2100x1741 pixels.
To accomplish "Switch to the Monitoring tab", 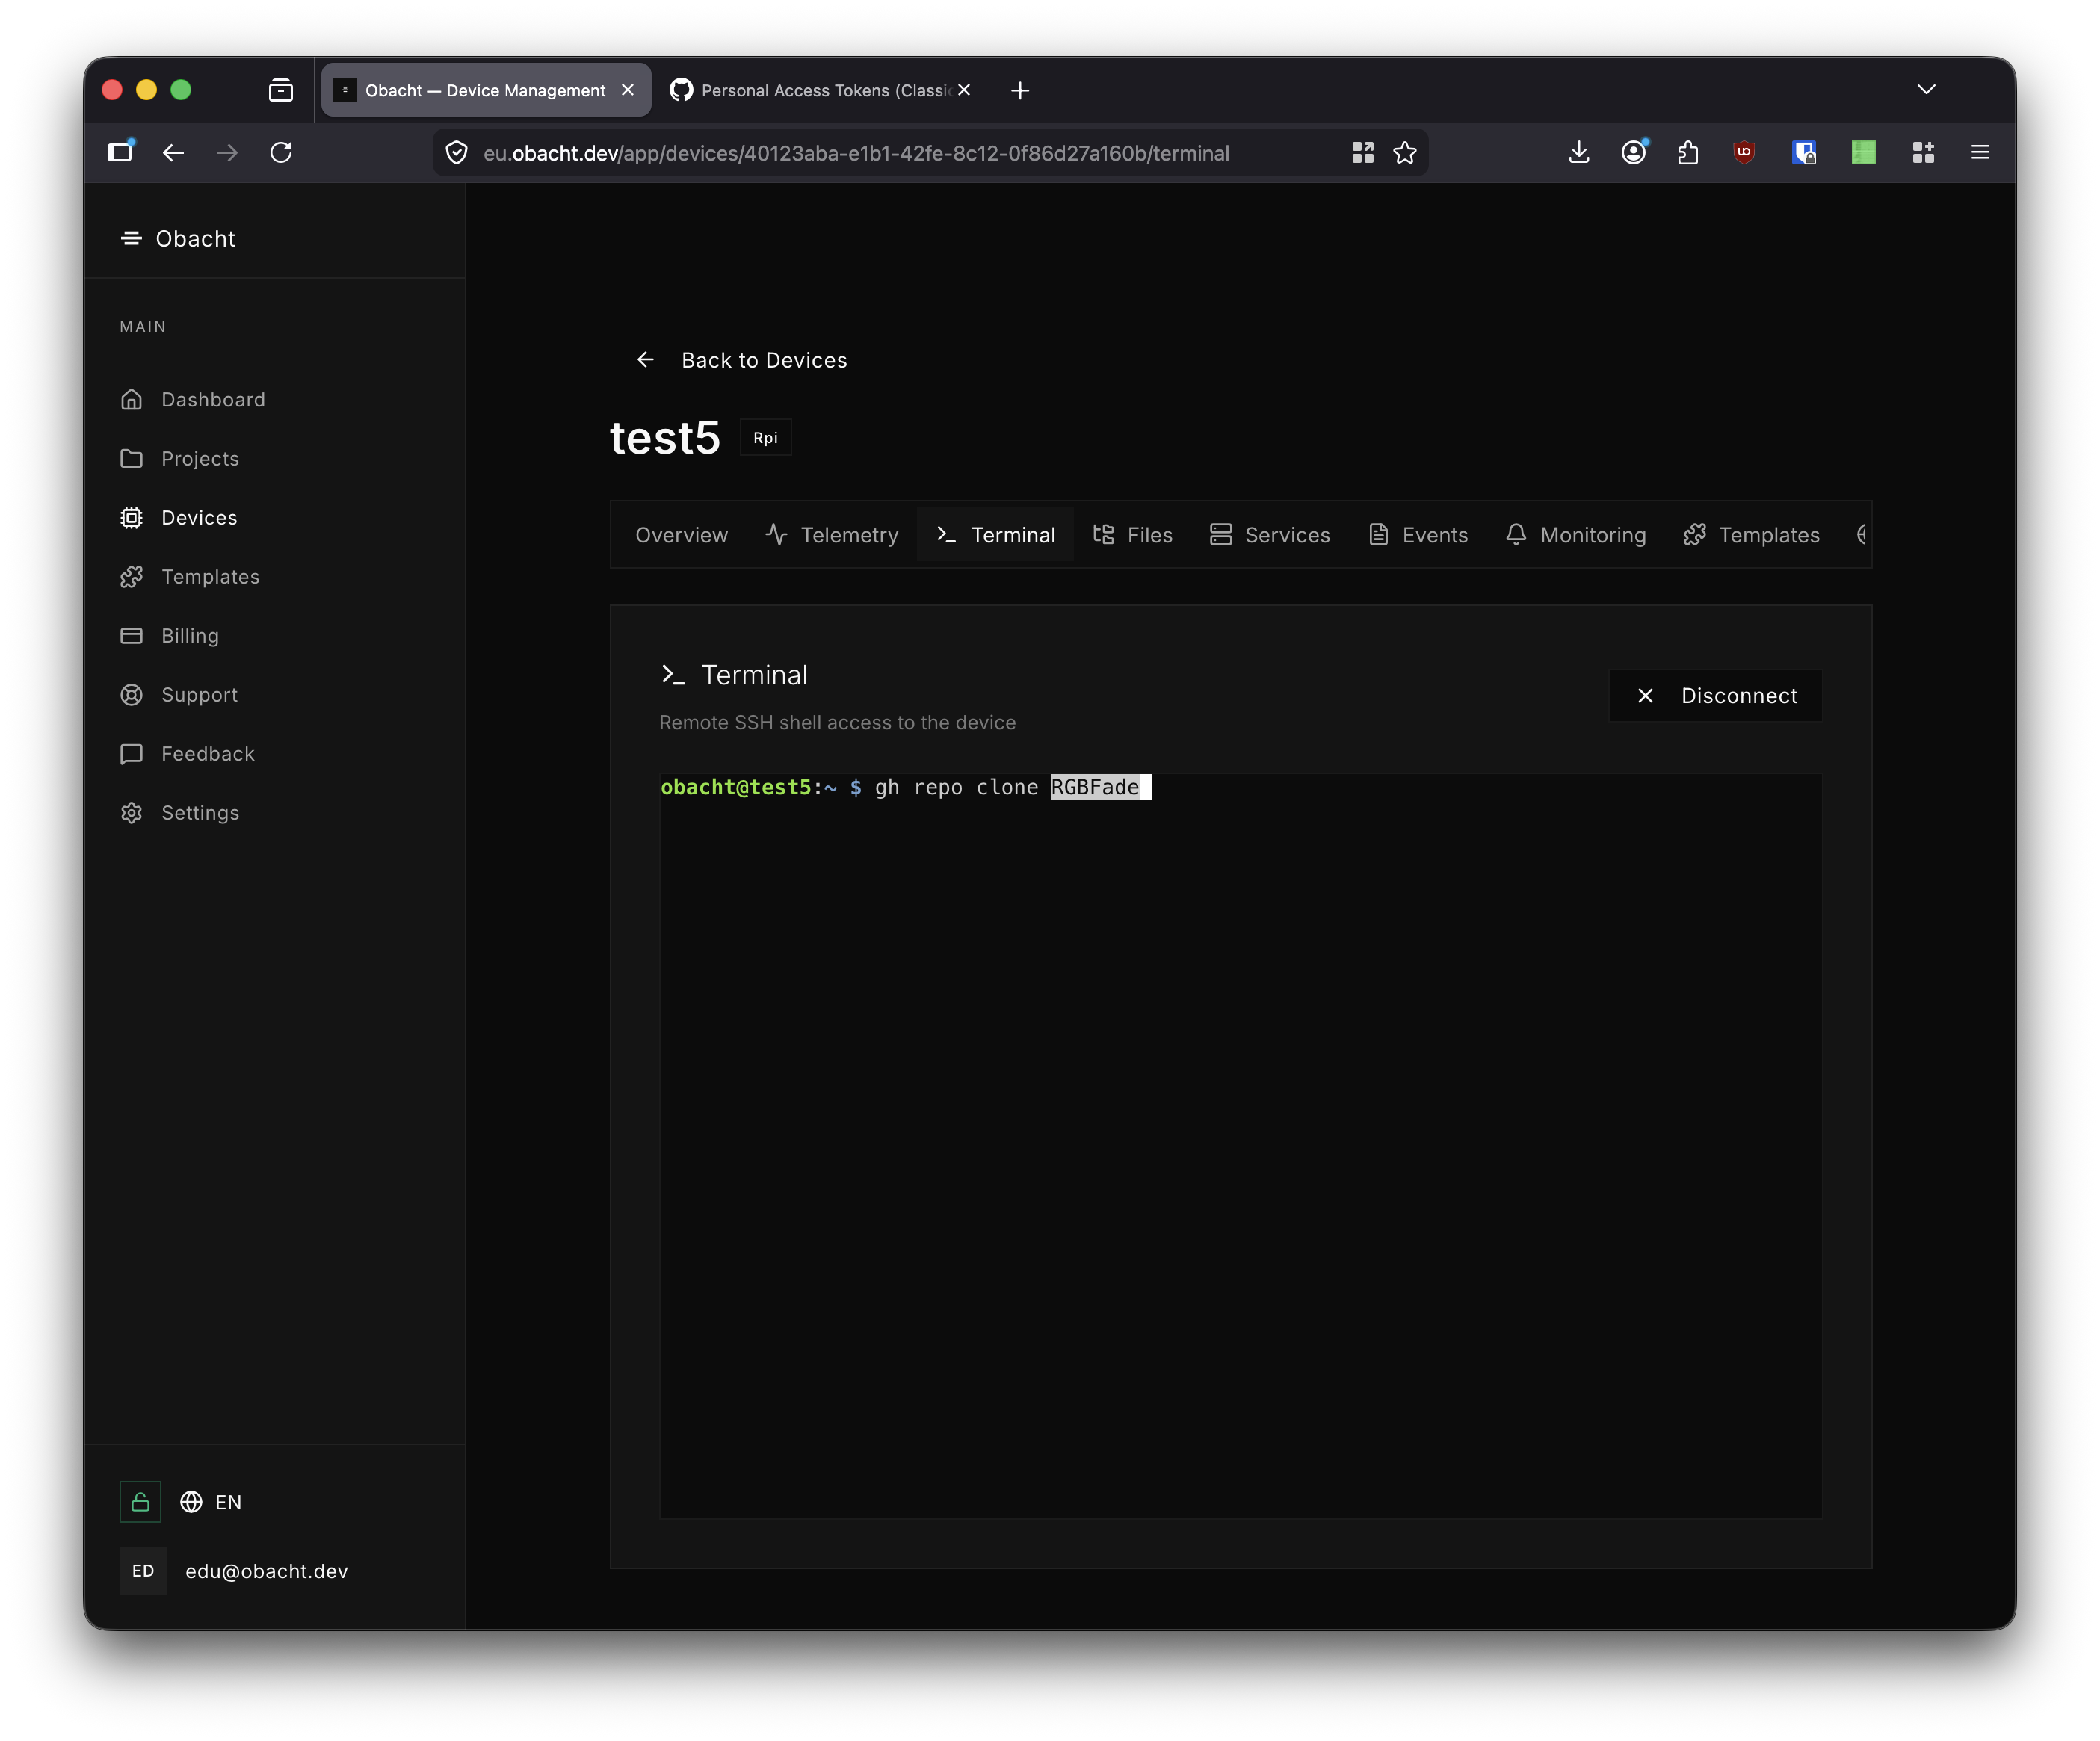I will pyautogui.click(x=1575, y=535).
